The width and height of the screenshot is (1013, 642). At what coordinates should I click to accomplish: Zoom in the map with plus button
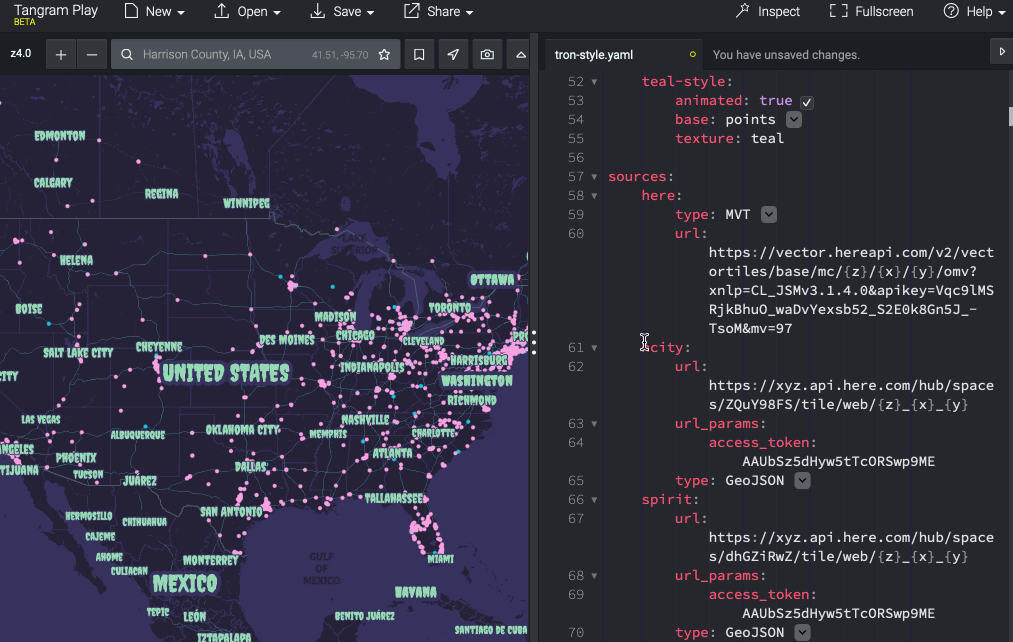tap(61, 55)
